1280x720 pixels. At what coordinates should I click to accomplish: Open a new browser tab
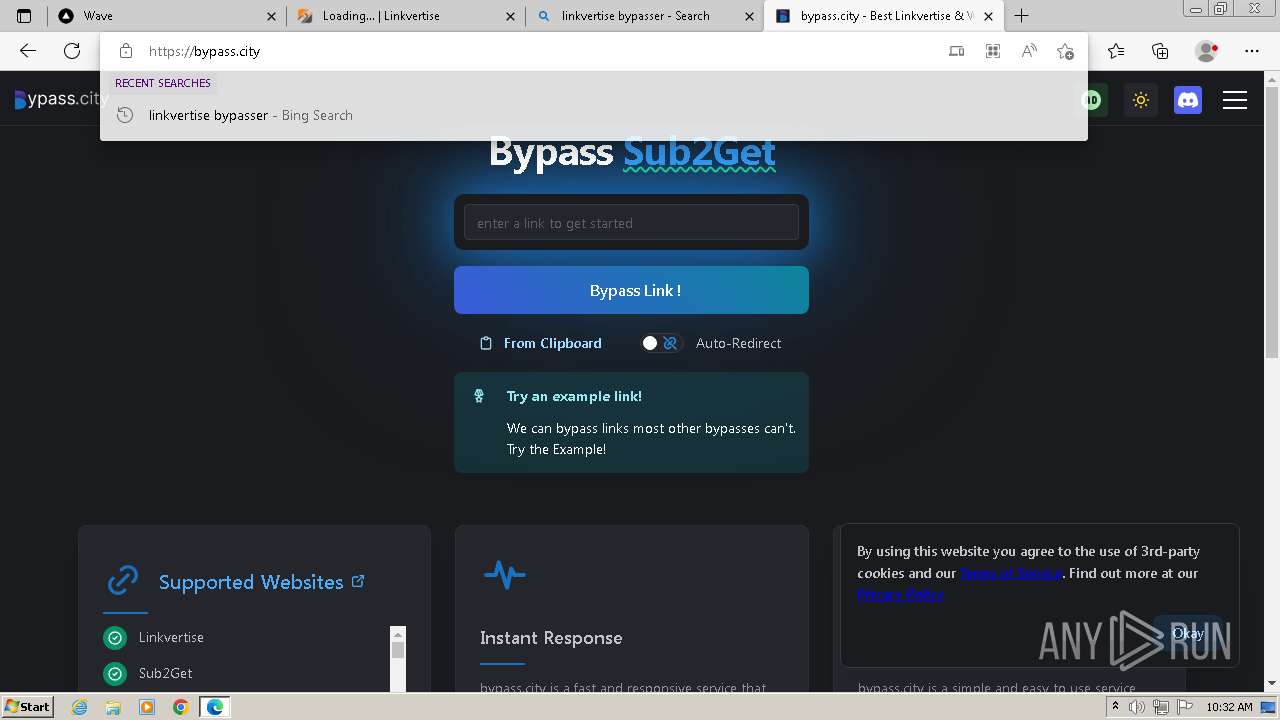click(1021, 16)
